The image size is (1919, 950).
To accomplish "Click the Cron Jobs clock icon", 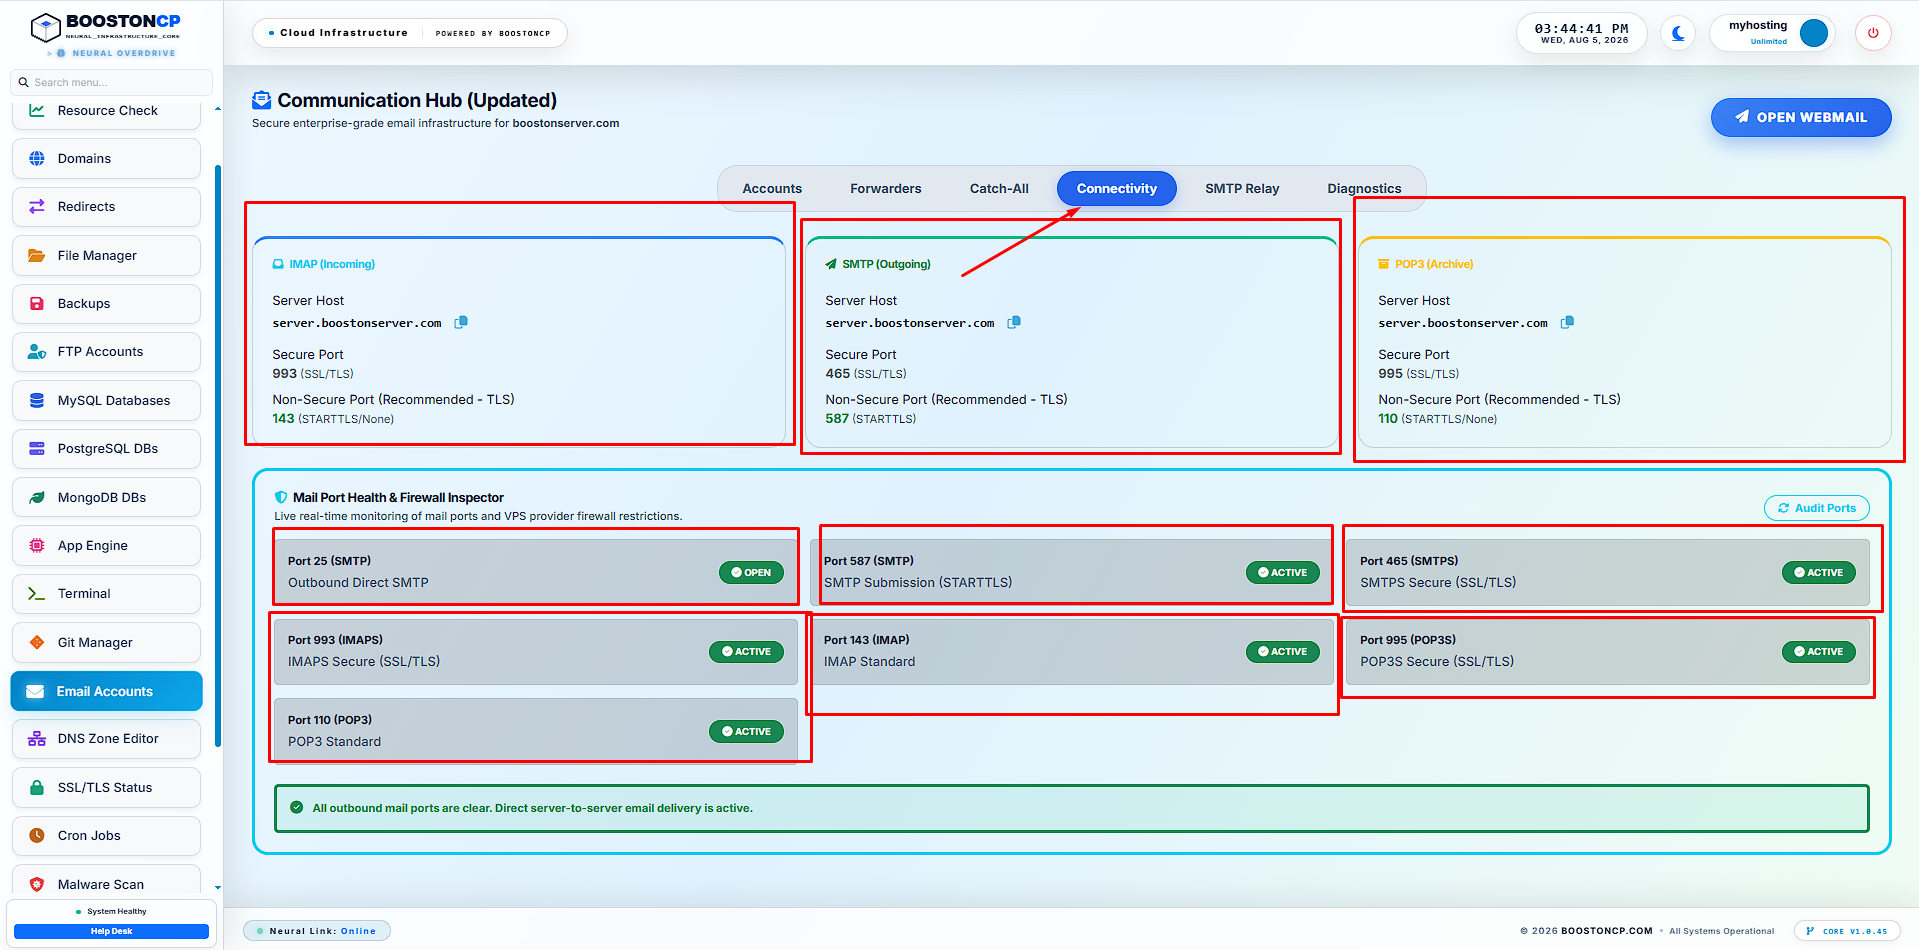I will point(37,835).
